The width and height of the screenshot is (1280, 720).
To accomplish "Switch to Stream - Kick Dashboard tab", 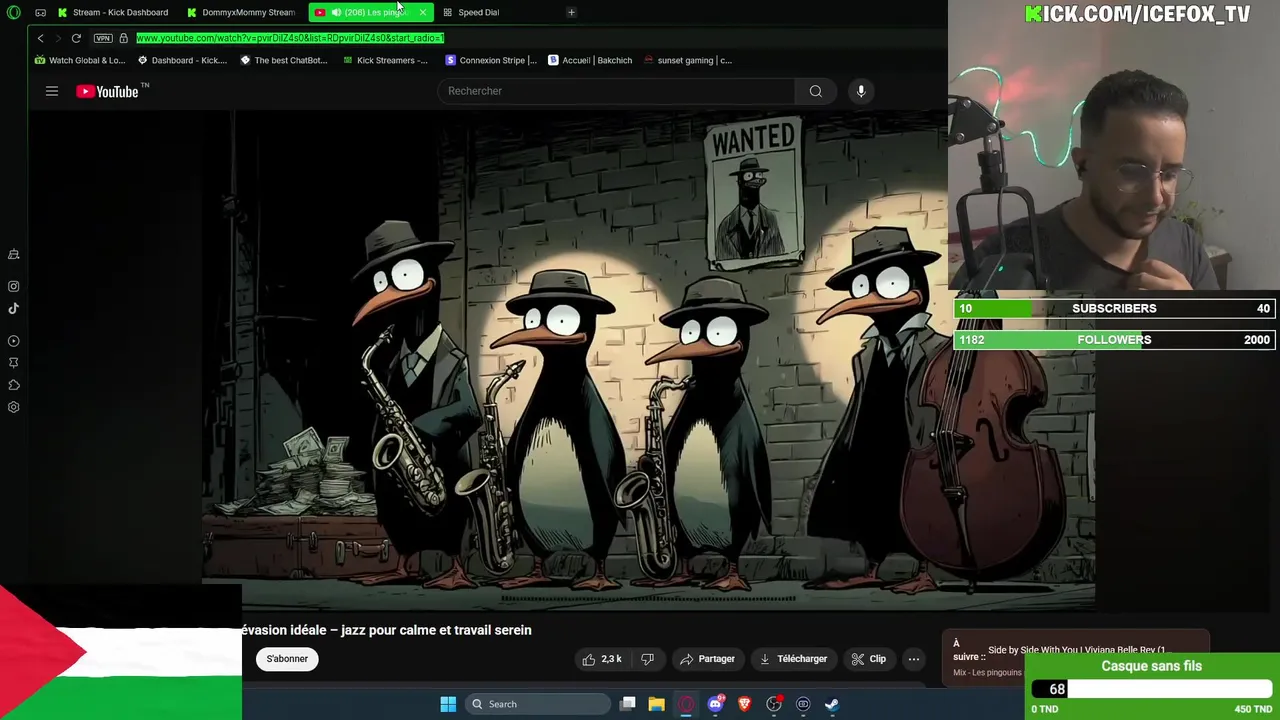I will click(113, 12).
